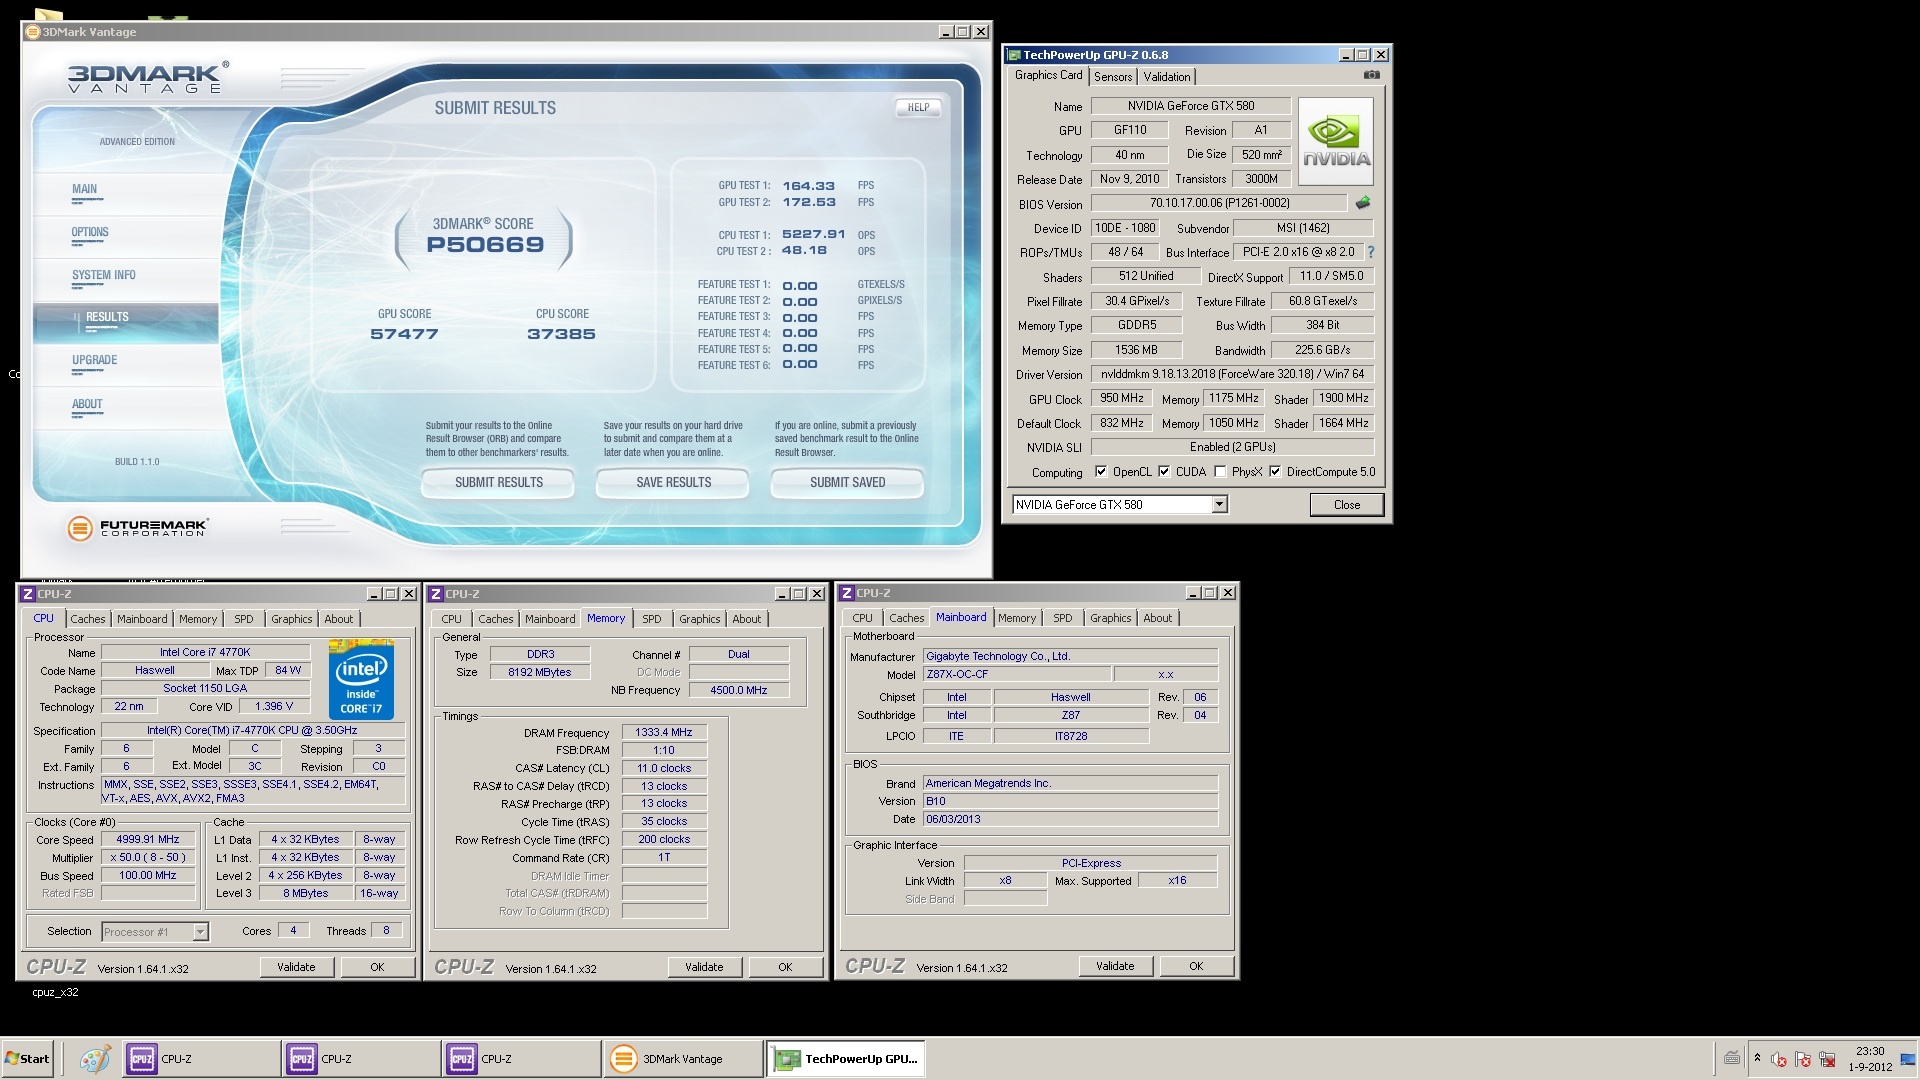Open the Caches tab in the first CPU-Z window
The image size is (1920, 1080).
point(87,619)
